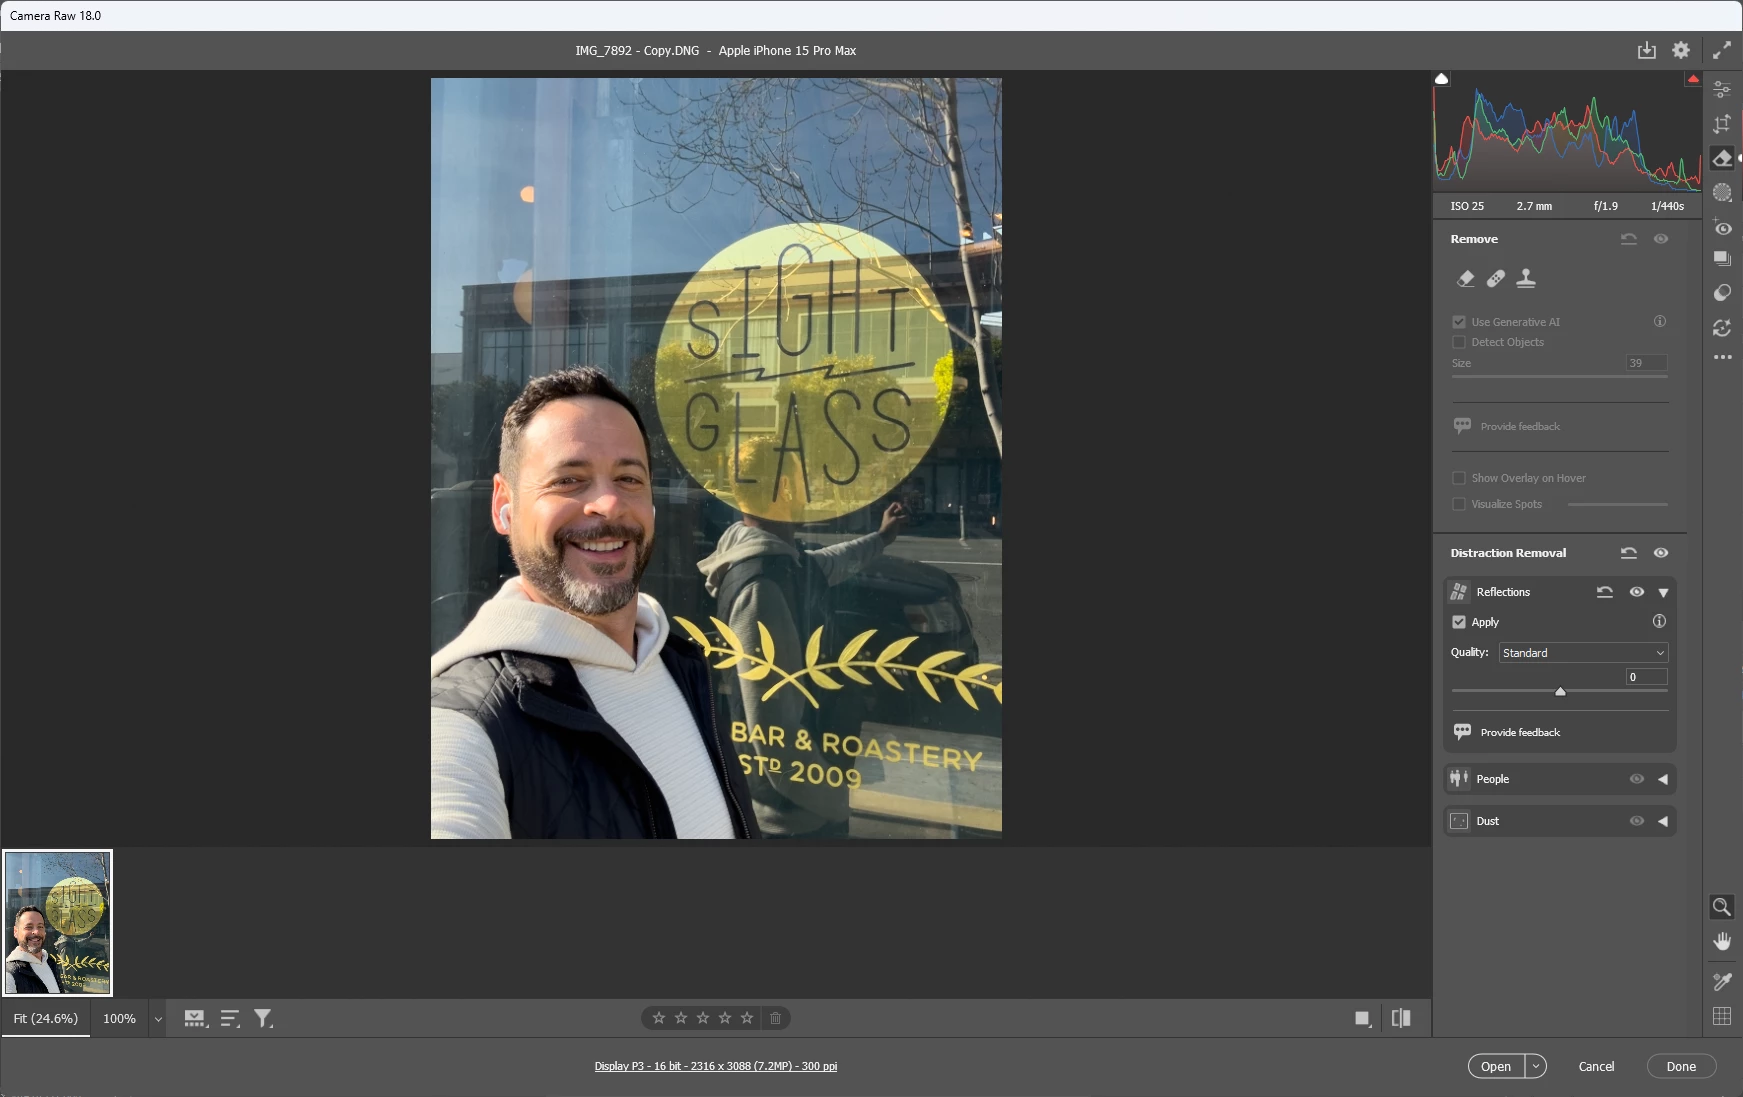Adjust the Remove Size slider
Image resolution: width=1743 pixels, height=1097 pixels.
pyautogui.click(x=1560, y=376)
